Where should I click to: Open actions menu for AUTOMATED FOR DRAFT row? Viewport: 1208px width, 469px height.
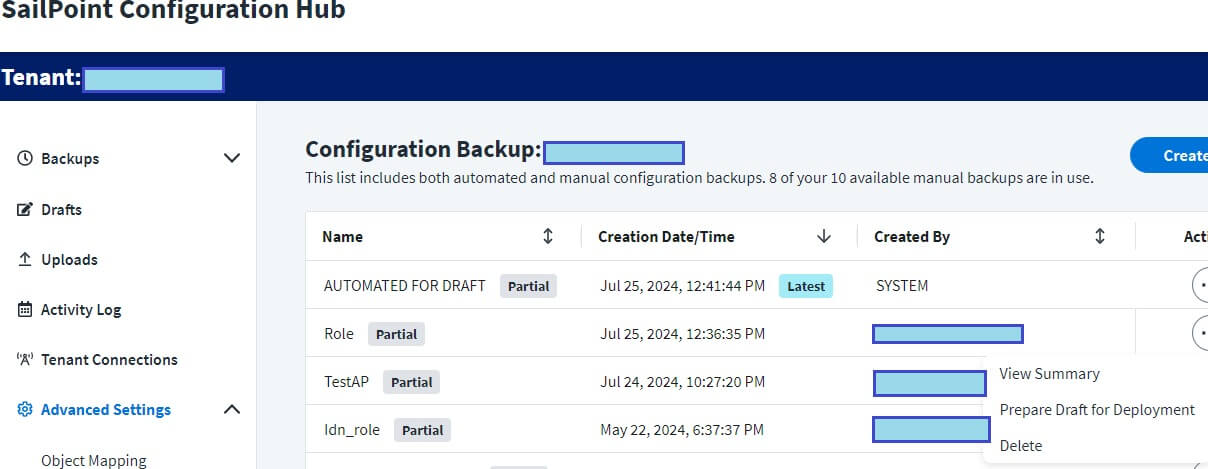click(x=1200, y=285)
